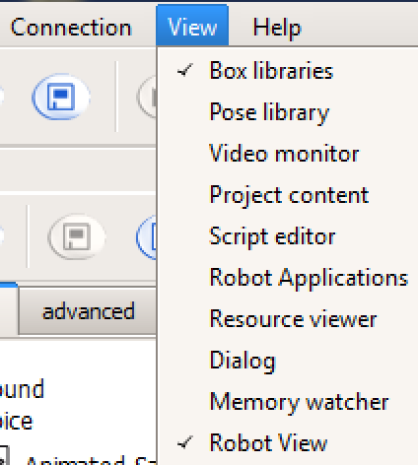Open the Connection menu

pos(71,27)
